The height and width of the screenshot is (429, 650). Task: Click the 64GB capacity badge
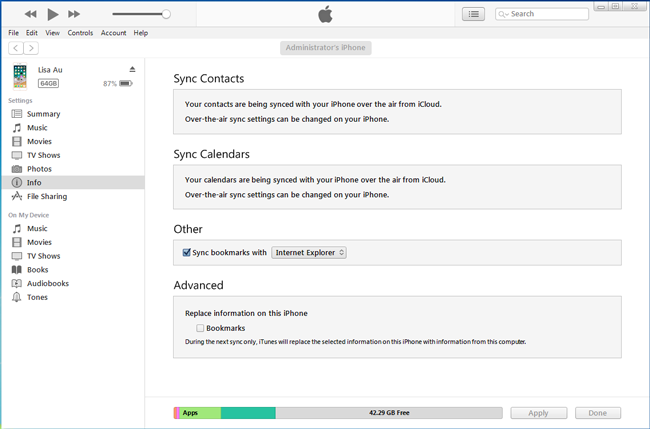click(x=49, y=83)
